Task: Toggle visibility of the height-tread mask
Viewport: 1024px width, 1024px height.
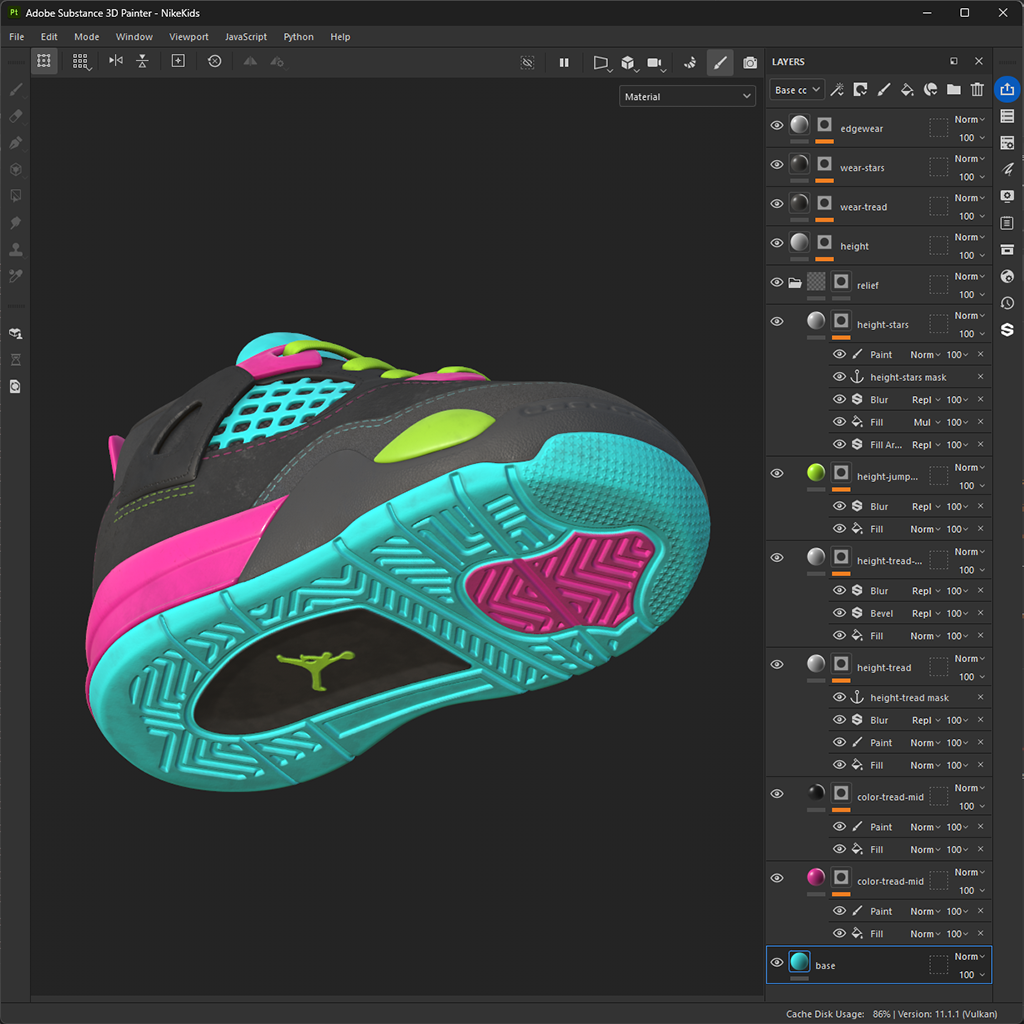Action: pyautogui.click(x=840, y=697)
